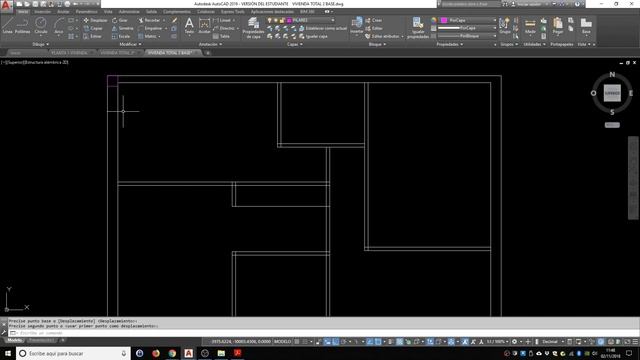Click the command line input field

pyautogui.click(x=322, y=333)
